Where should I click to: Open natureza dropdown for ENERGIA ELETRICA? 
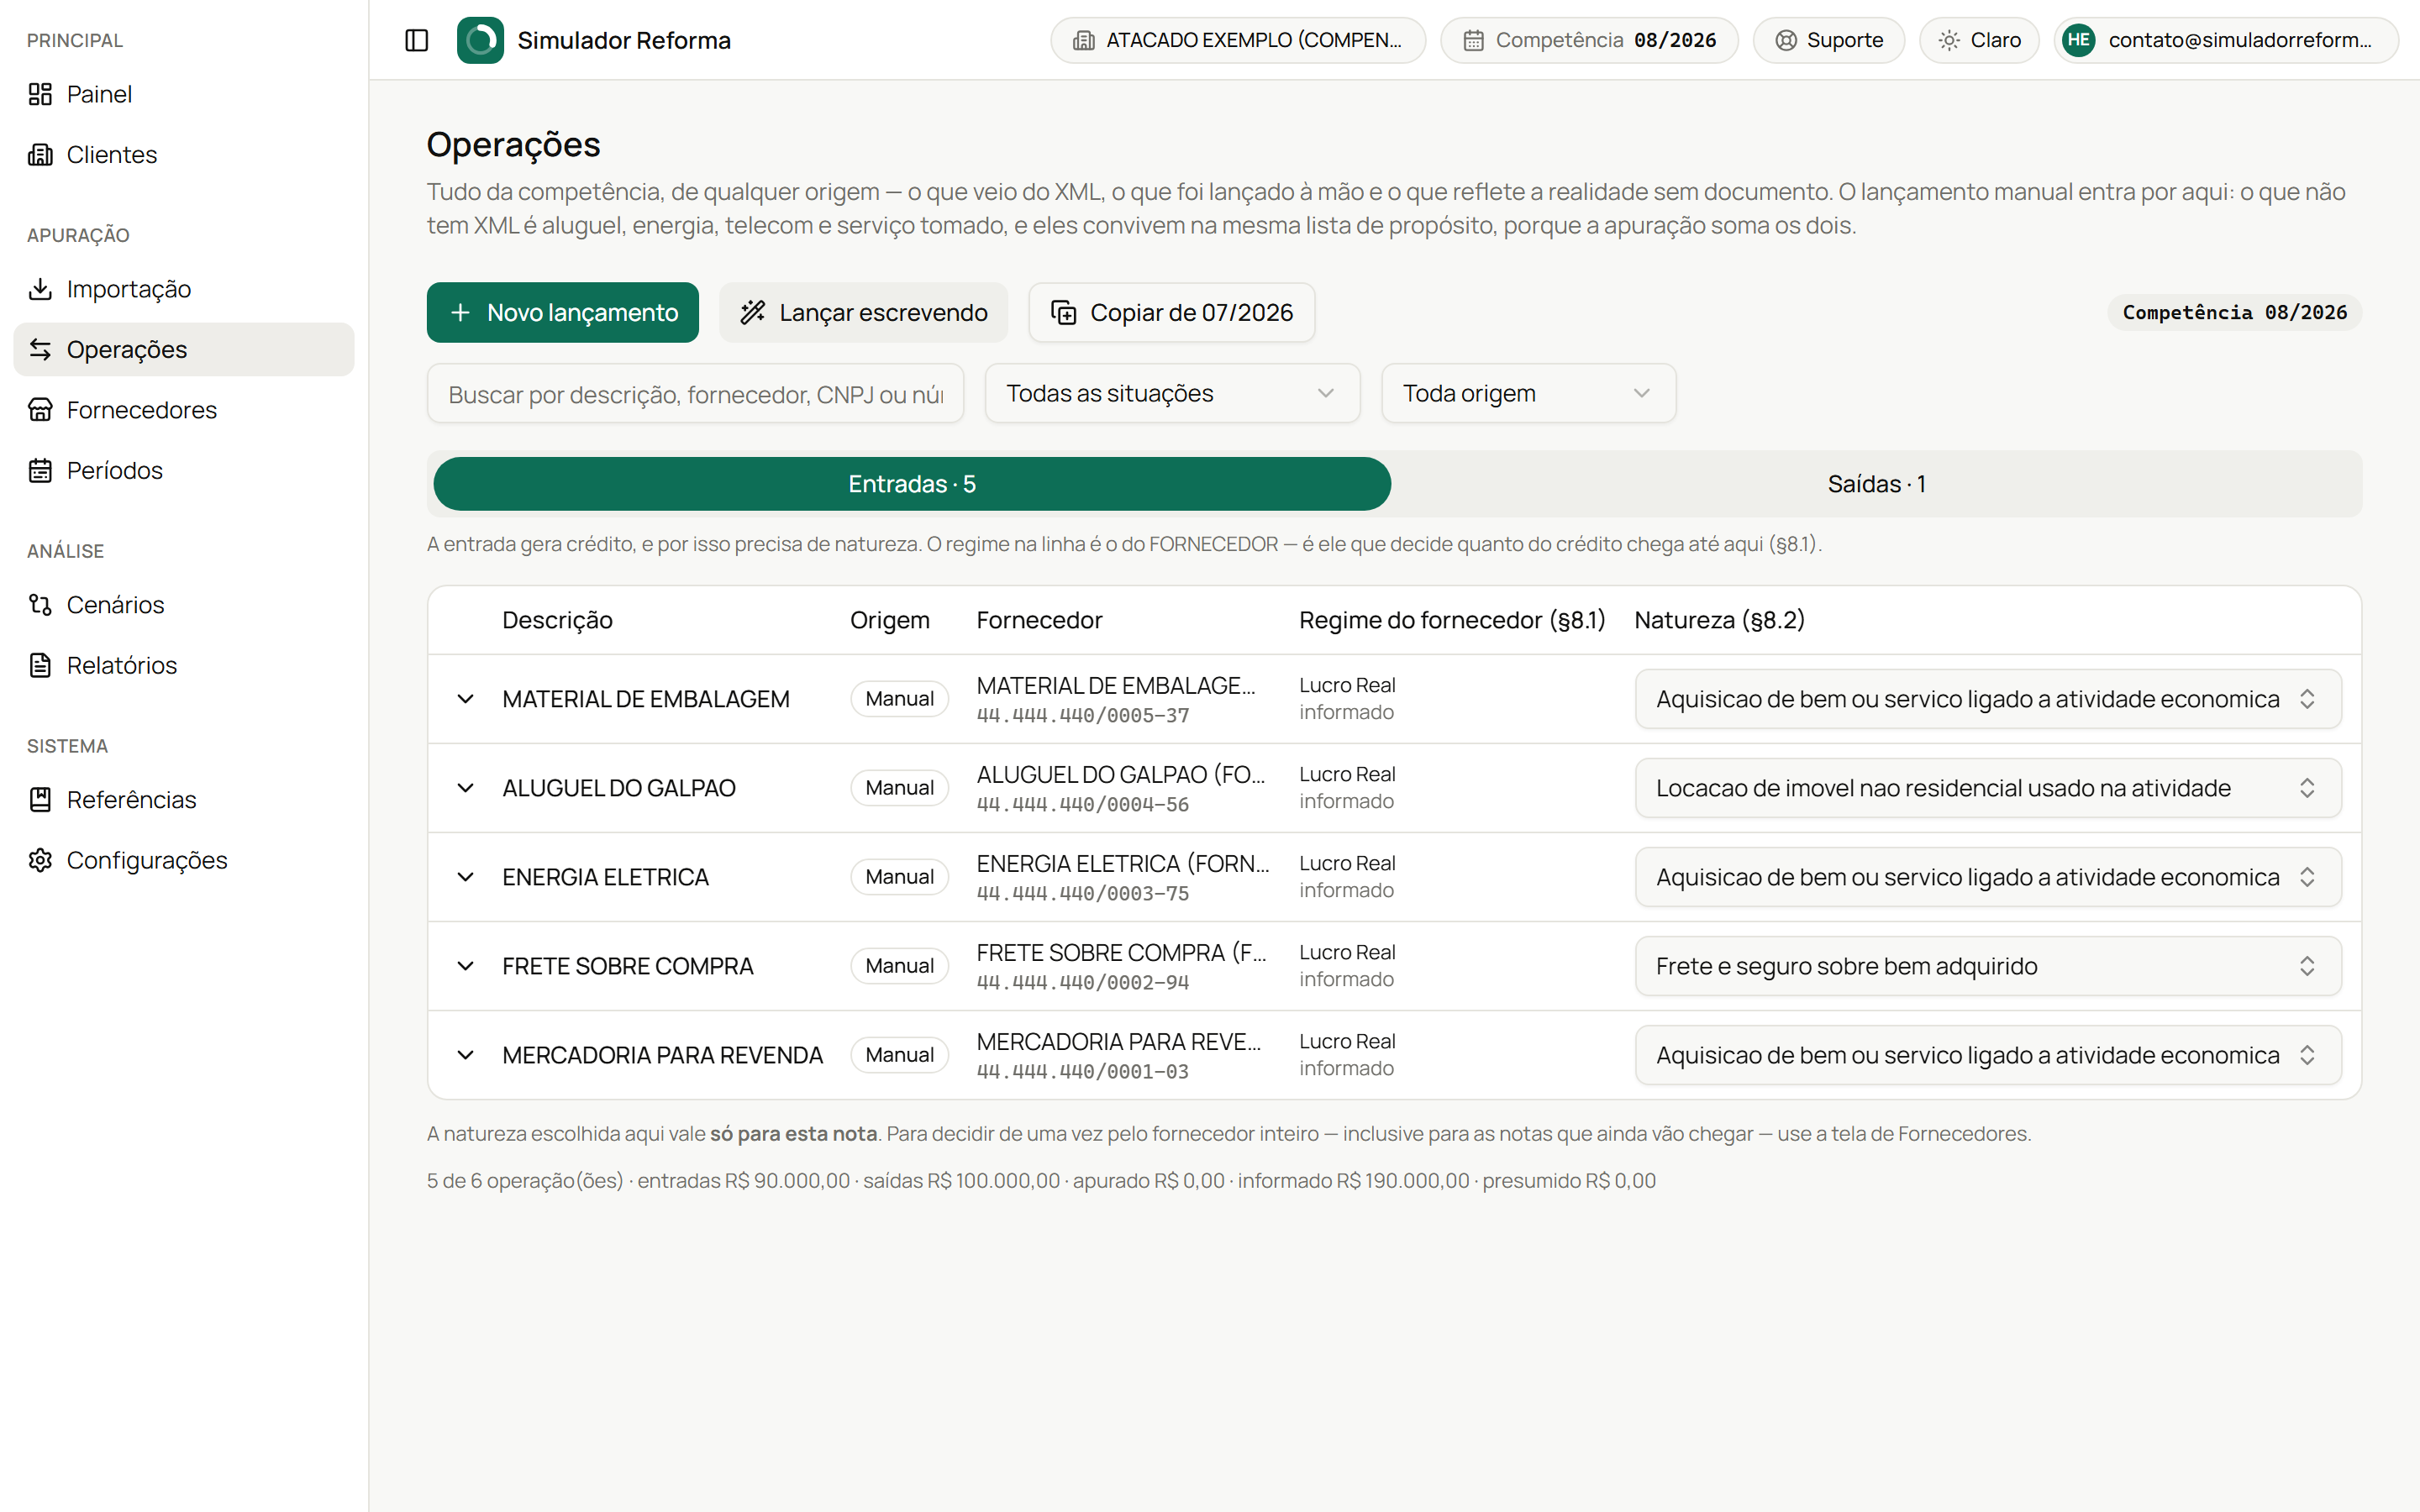(1988, 877)
